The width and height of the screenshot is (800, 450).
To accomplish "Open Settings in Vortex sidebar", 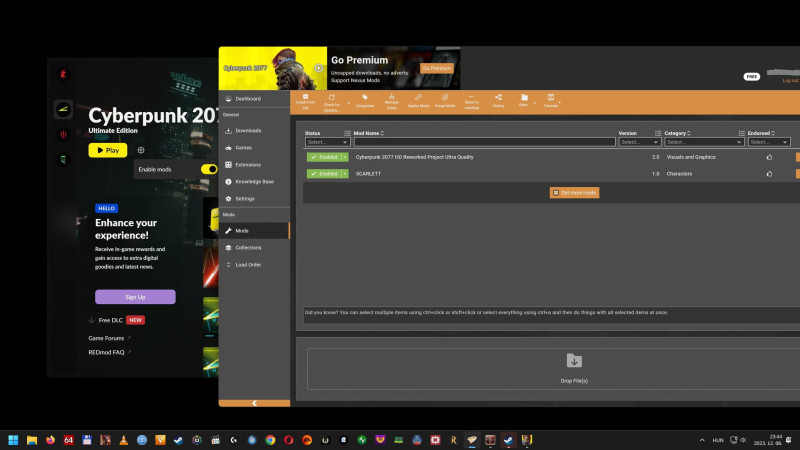I will point(254,199).
